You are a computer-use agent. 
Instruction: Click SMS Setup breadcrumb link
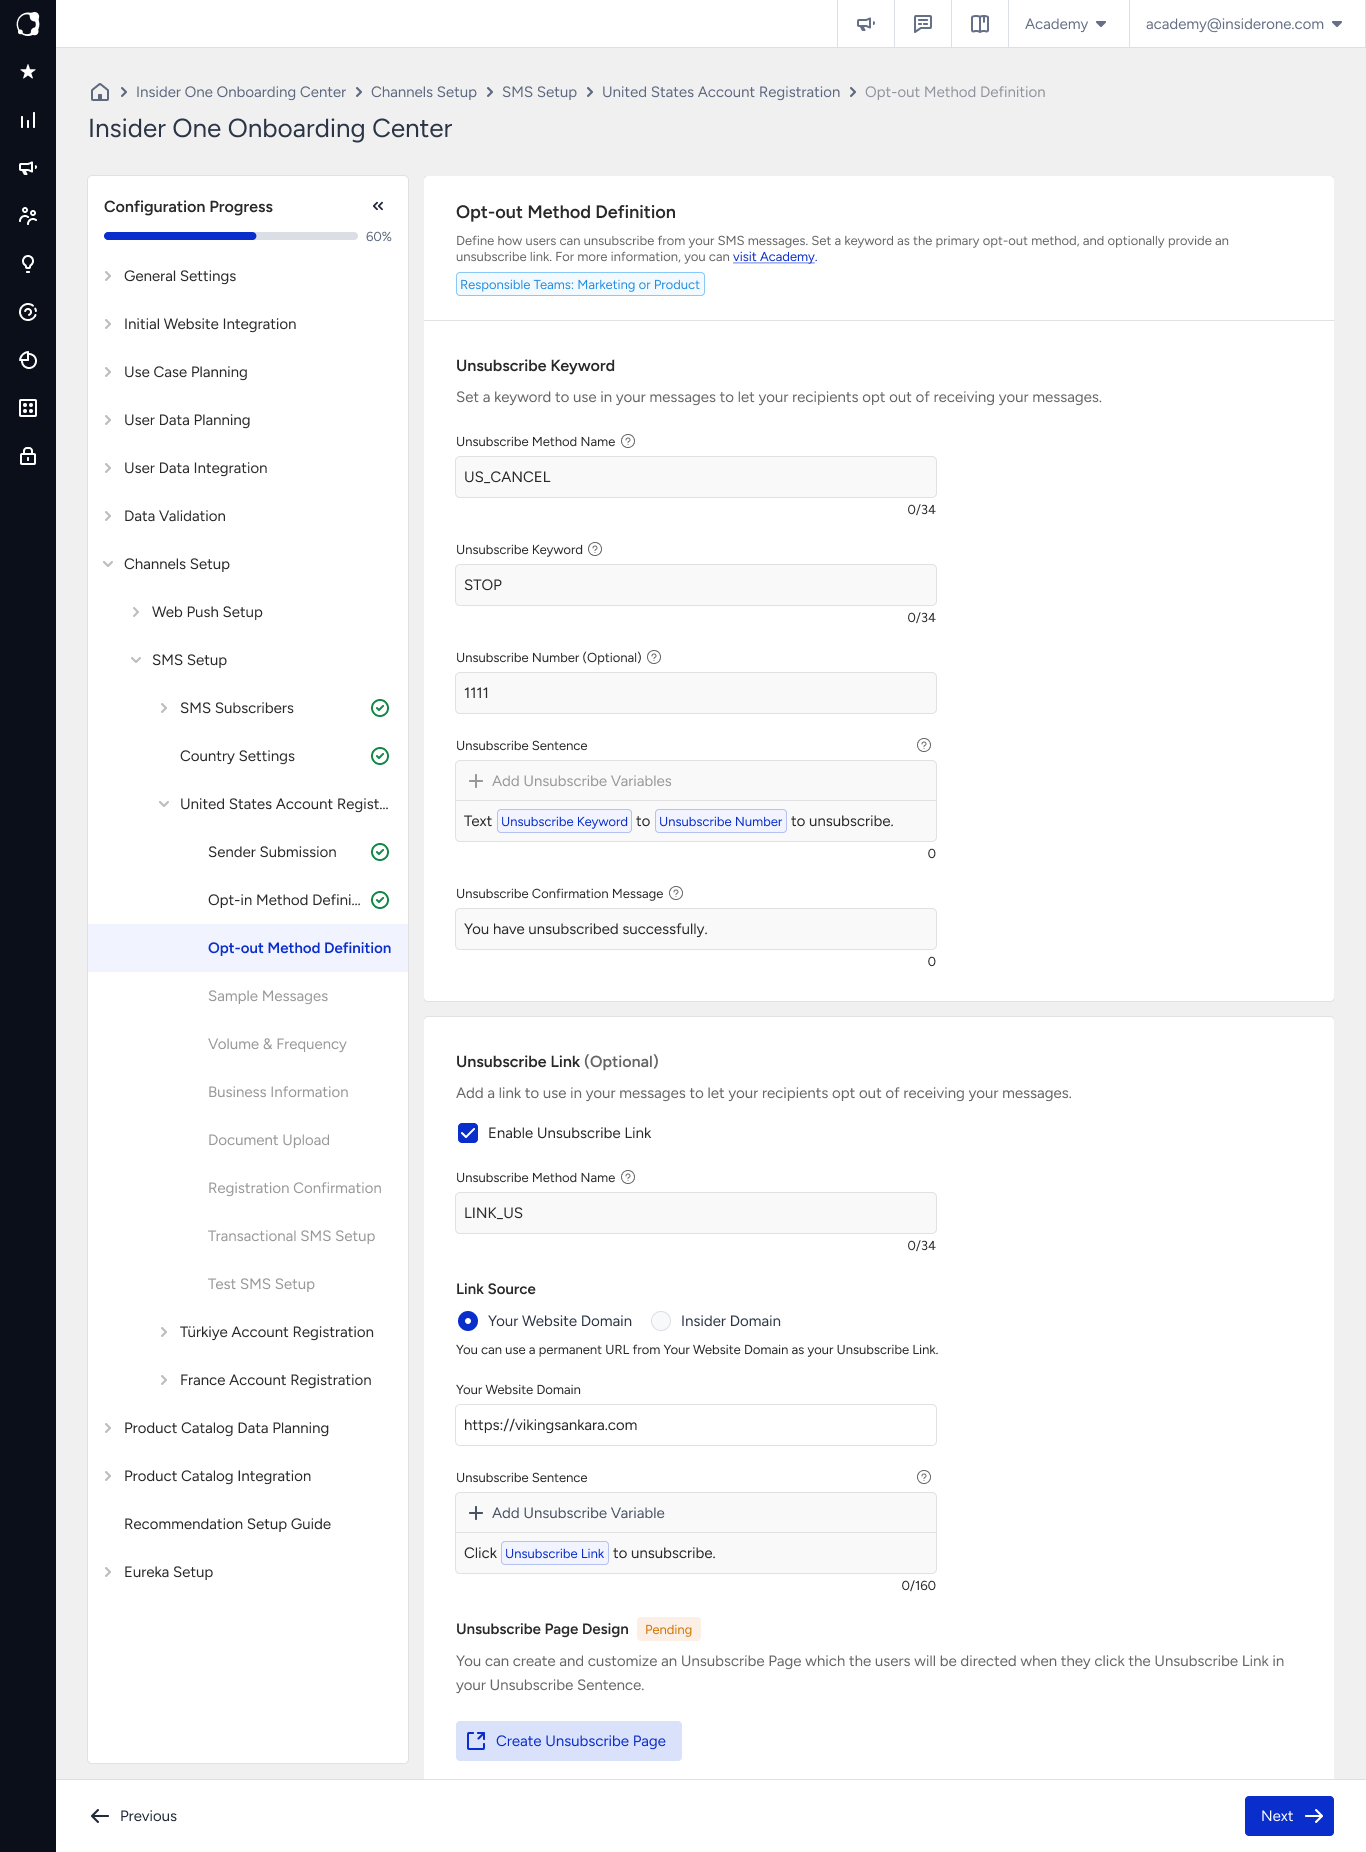click(x=539, y=92)
